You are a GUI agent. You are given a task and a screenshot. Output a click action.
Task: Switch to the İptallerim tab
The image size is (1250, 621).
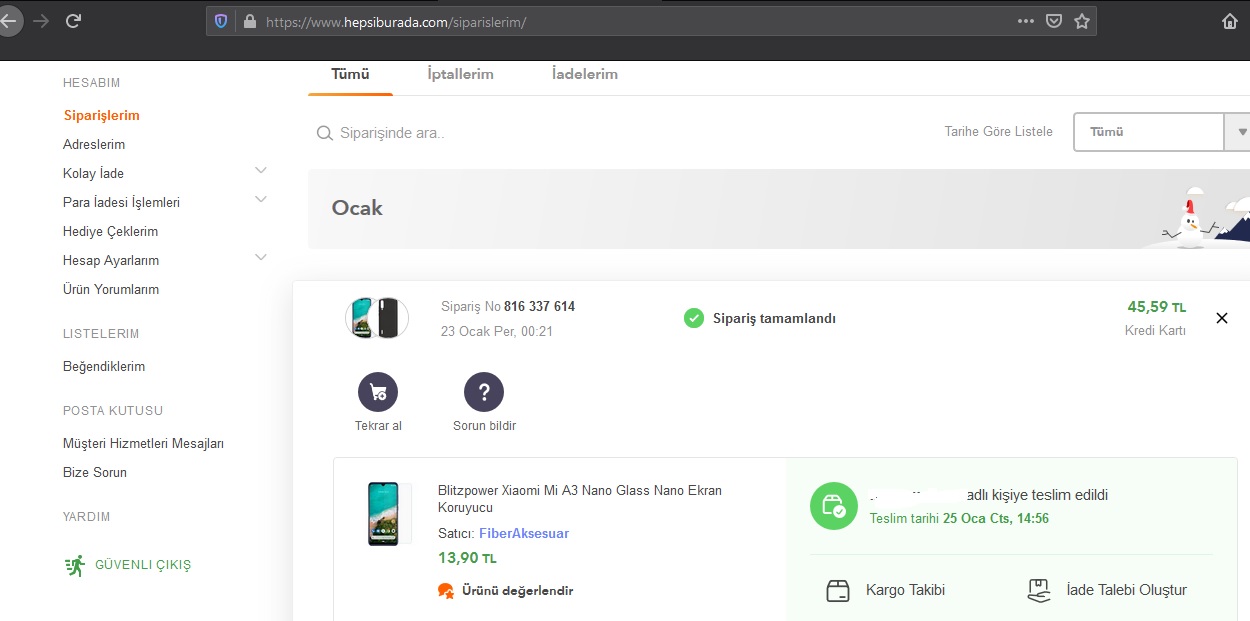460,74
